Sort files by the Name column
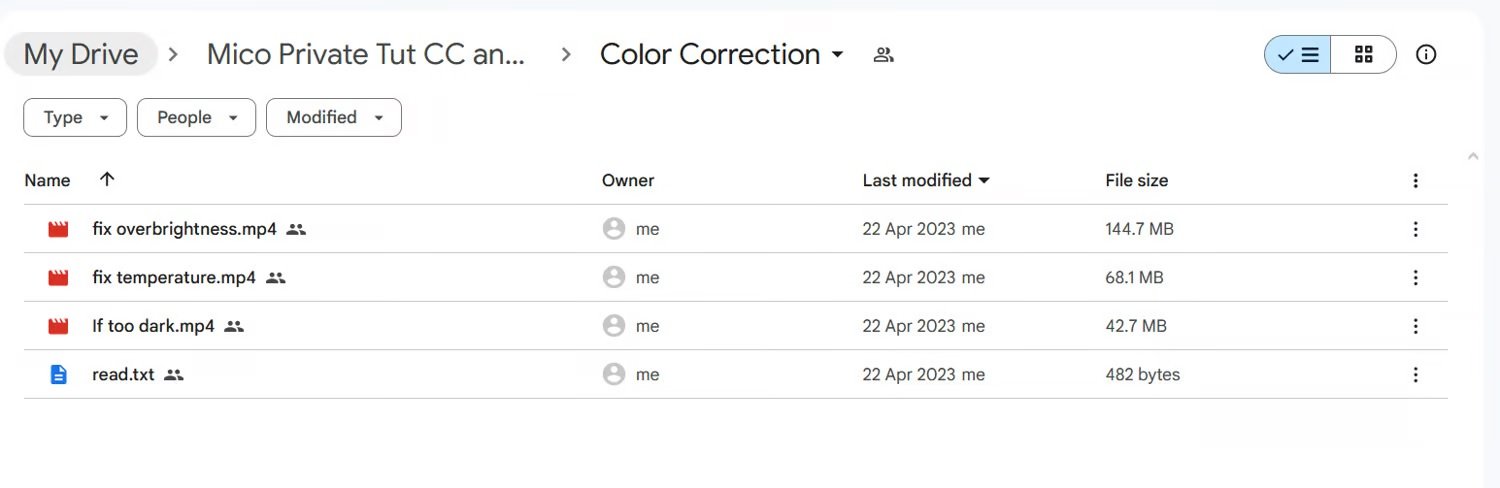The width and height of the screenshot is (1500, 488). click(47, 181)
